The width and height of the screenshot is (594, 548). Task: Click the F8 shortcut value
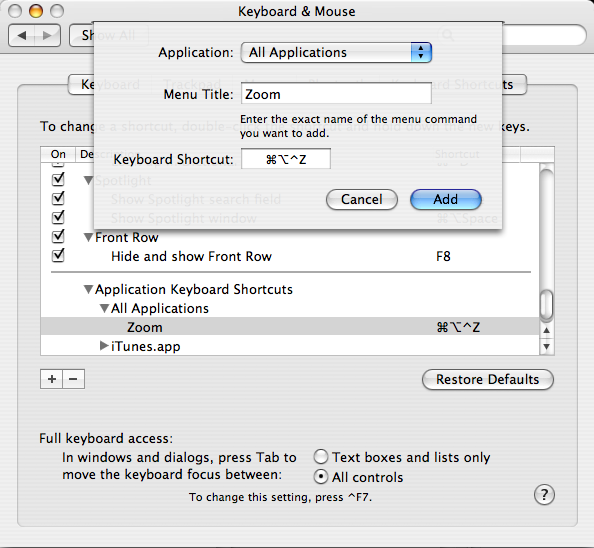(x=443, y=256)
